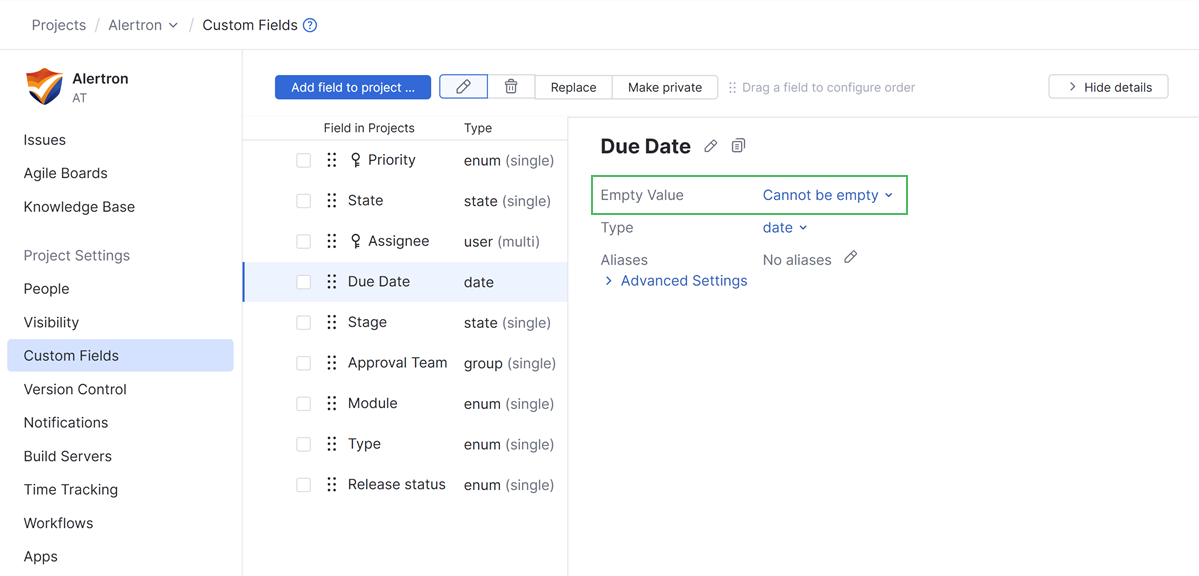Tick the checkbox next to Release status

[303, 484]
